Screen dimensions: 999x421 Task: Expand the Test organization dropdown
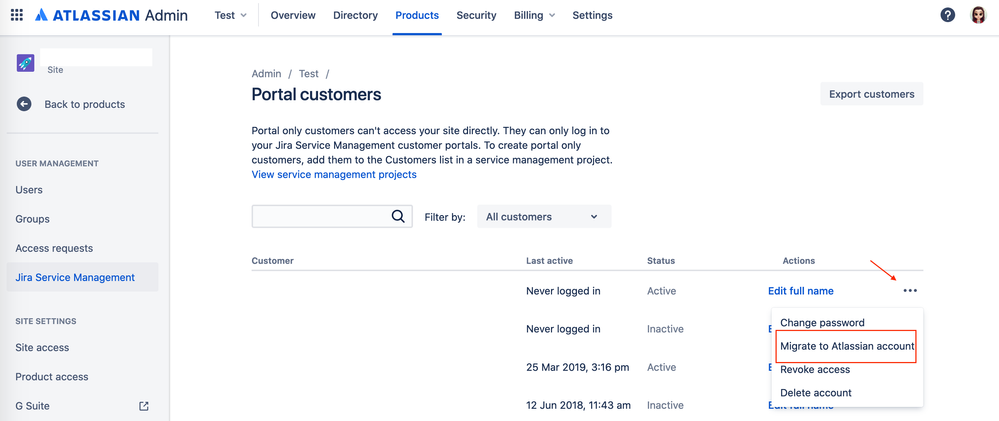pyautogui.click(x=231, y=15)
